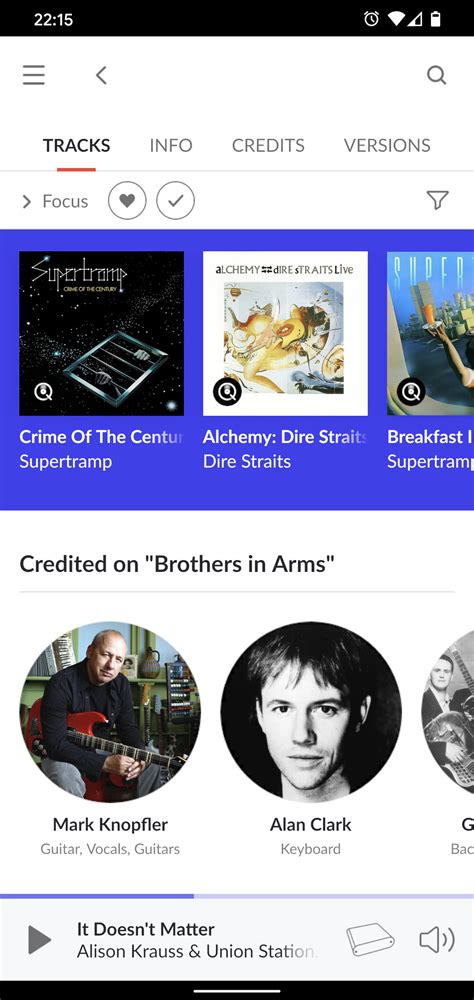This screenshot has width=474, height=1000.
Task: Open Alan Clark artist link
Action: click(x=311, y=824)
